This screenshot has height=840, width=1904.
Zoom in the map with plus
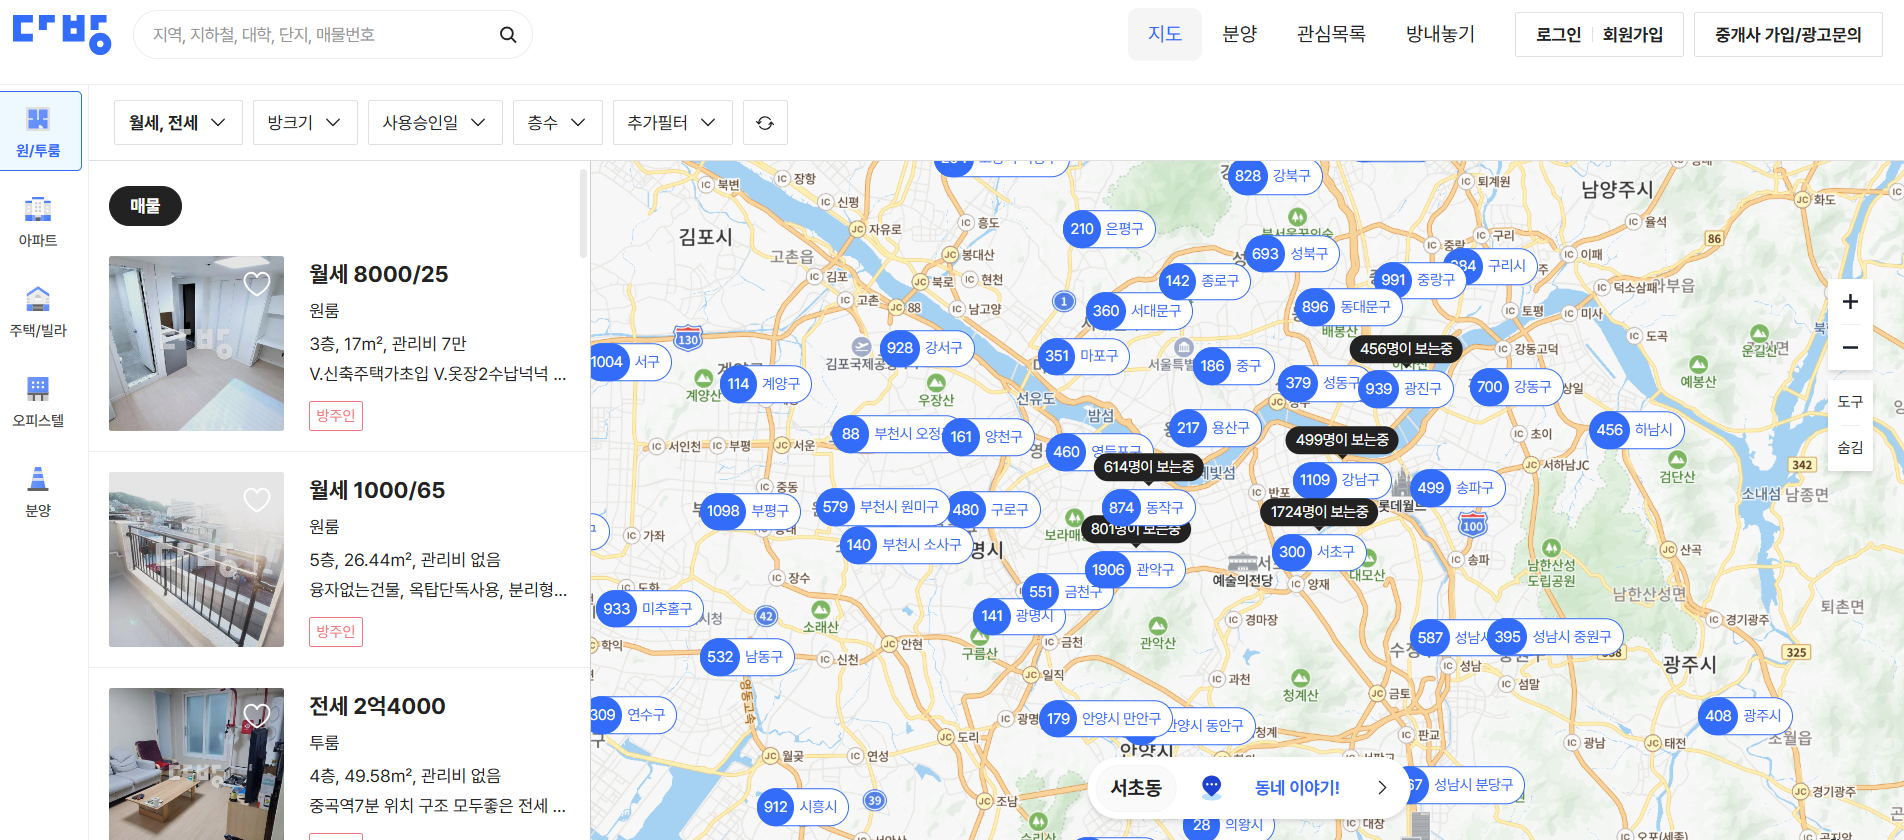[x=1850, y=302]
